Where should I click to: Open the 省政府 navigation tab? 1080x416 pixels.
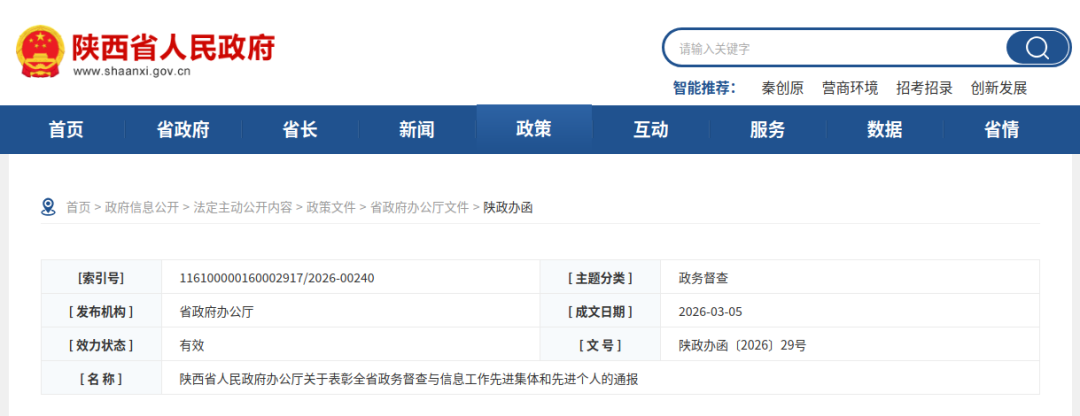pyautogui.click(x=183, y=129)
